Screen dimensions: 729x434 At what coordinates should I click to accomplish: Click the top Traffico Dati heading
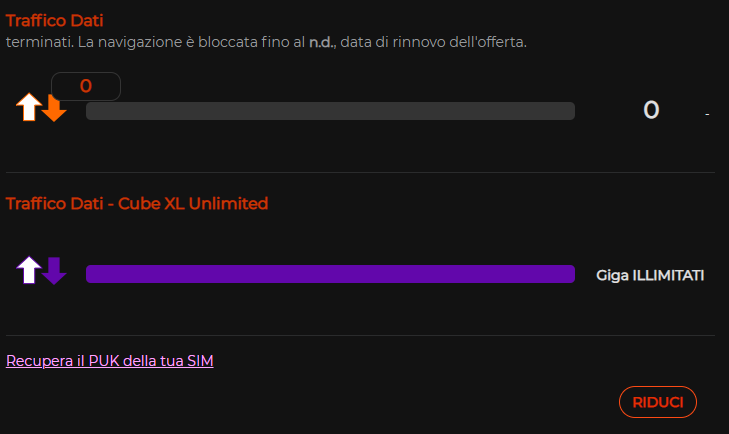54,20
